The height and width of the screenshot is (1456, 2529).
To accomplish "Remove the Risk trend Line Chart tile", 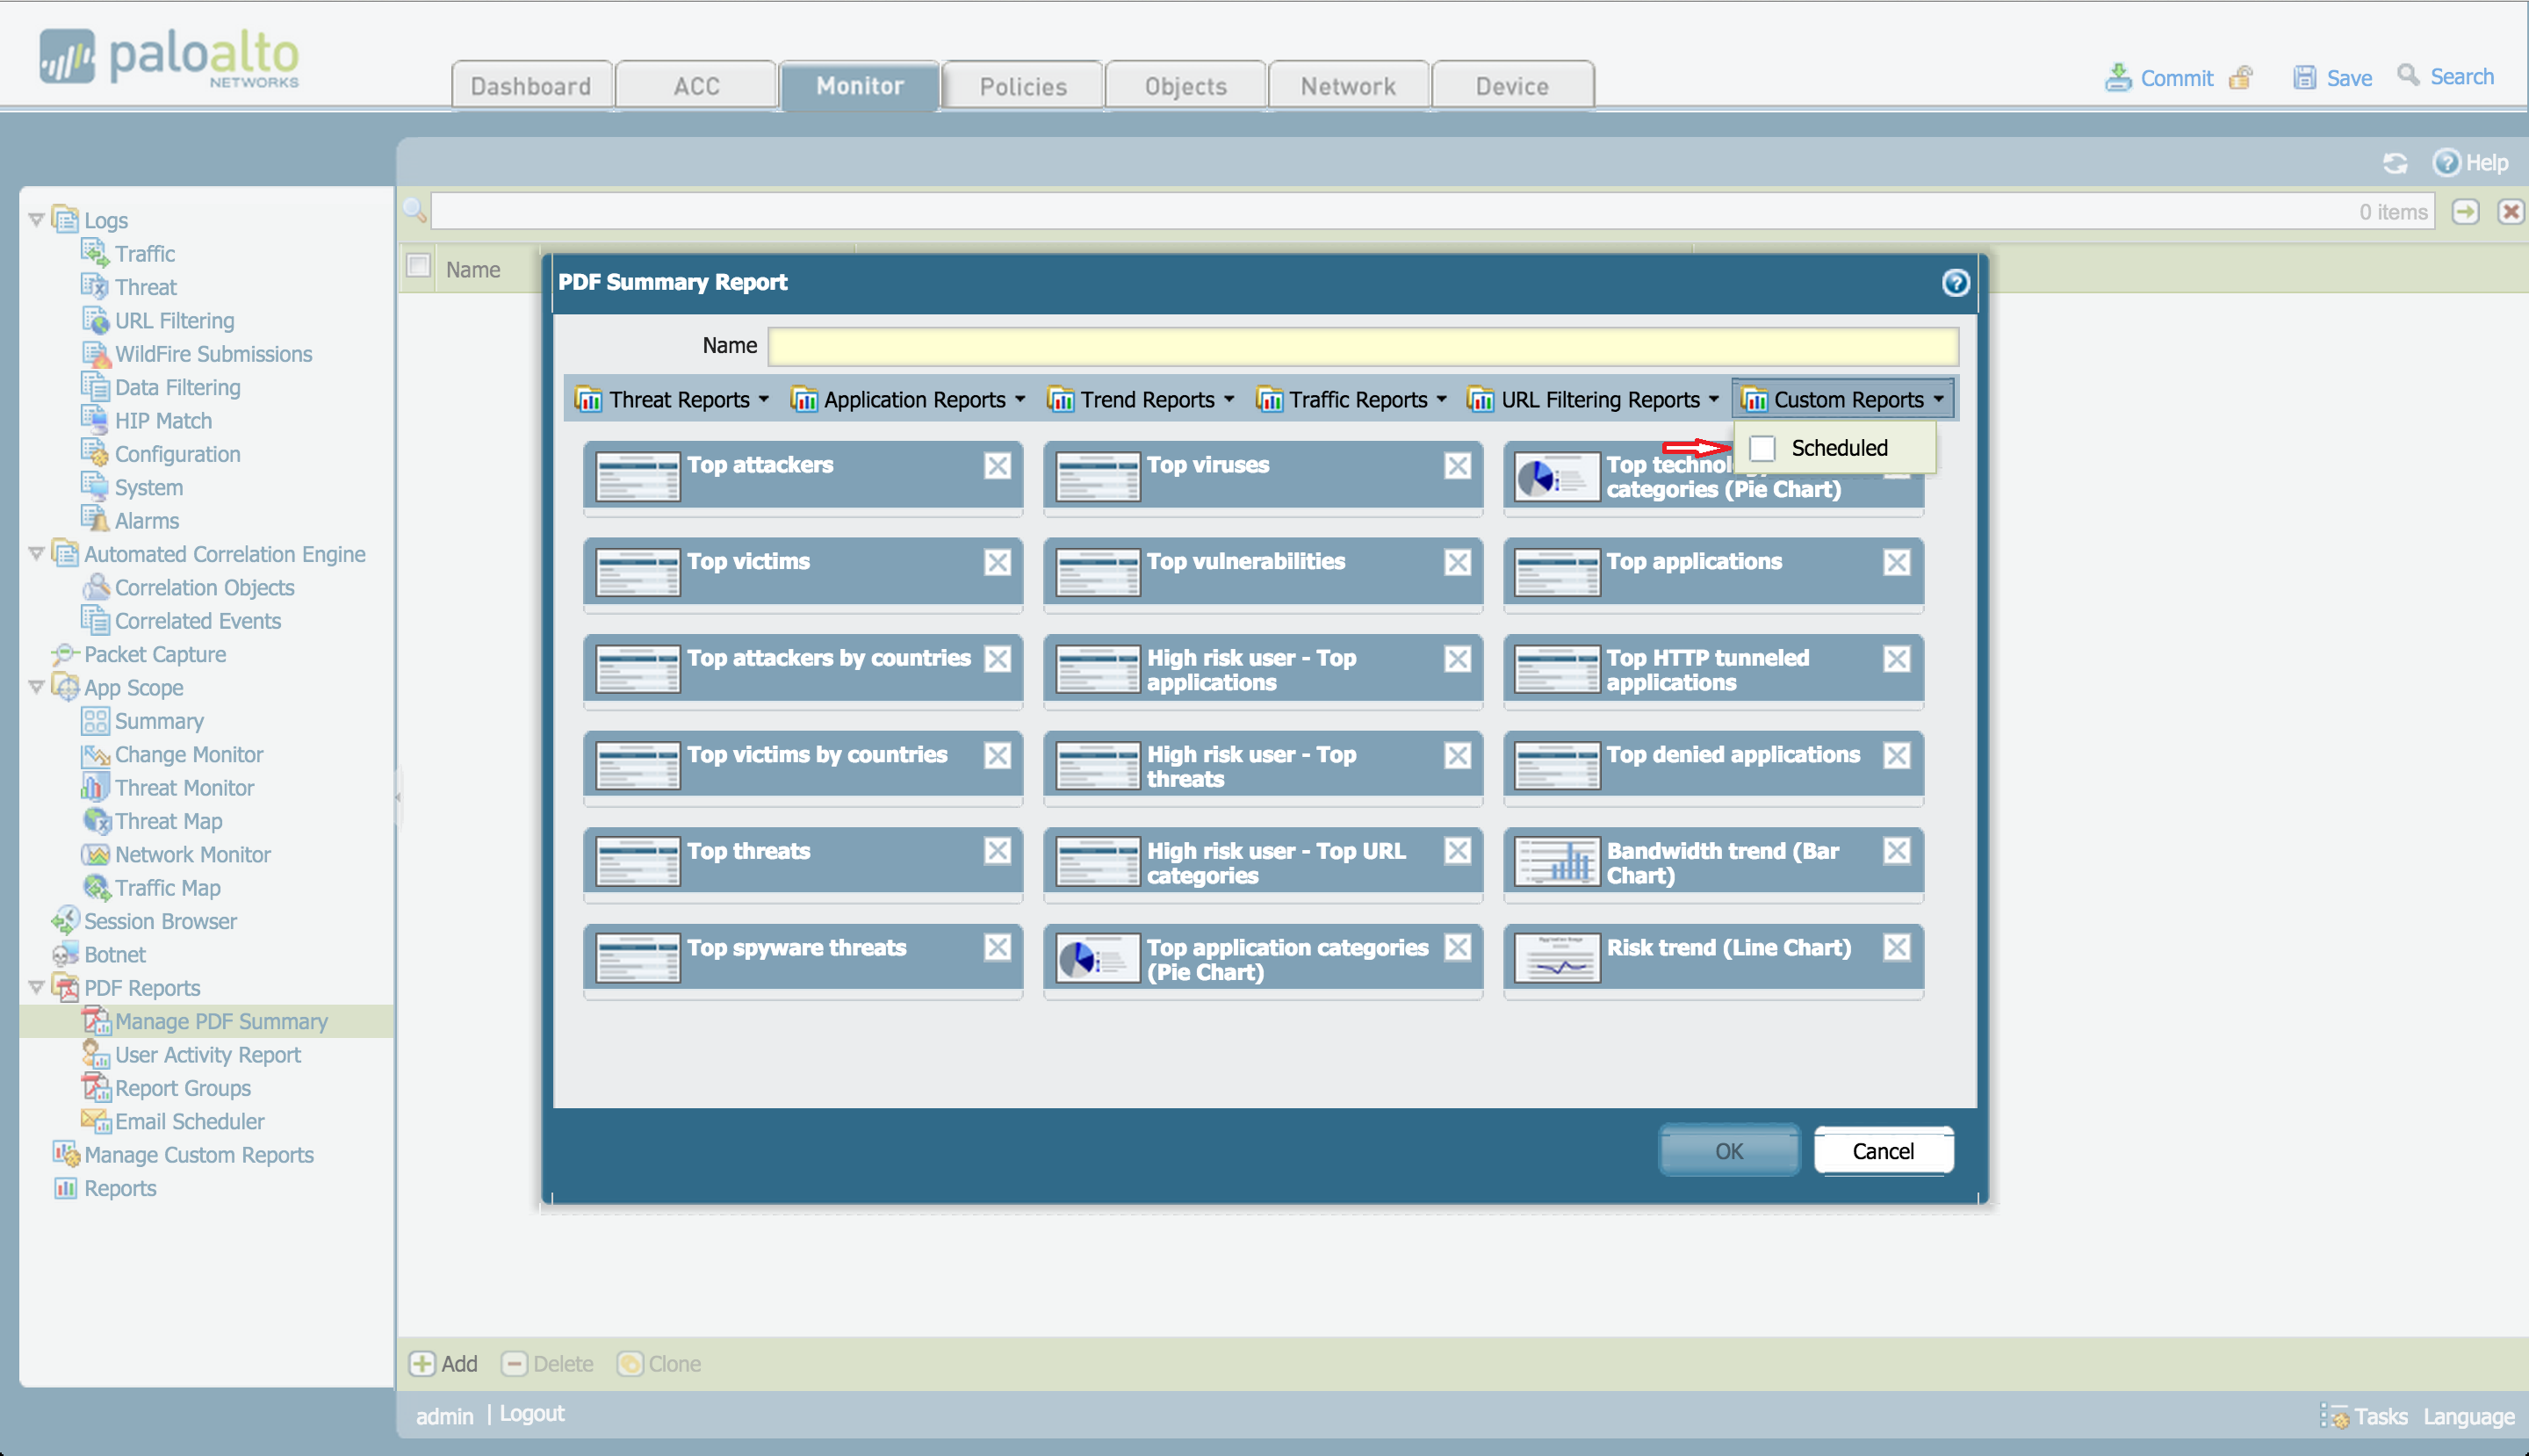I will click(1896, 947).
